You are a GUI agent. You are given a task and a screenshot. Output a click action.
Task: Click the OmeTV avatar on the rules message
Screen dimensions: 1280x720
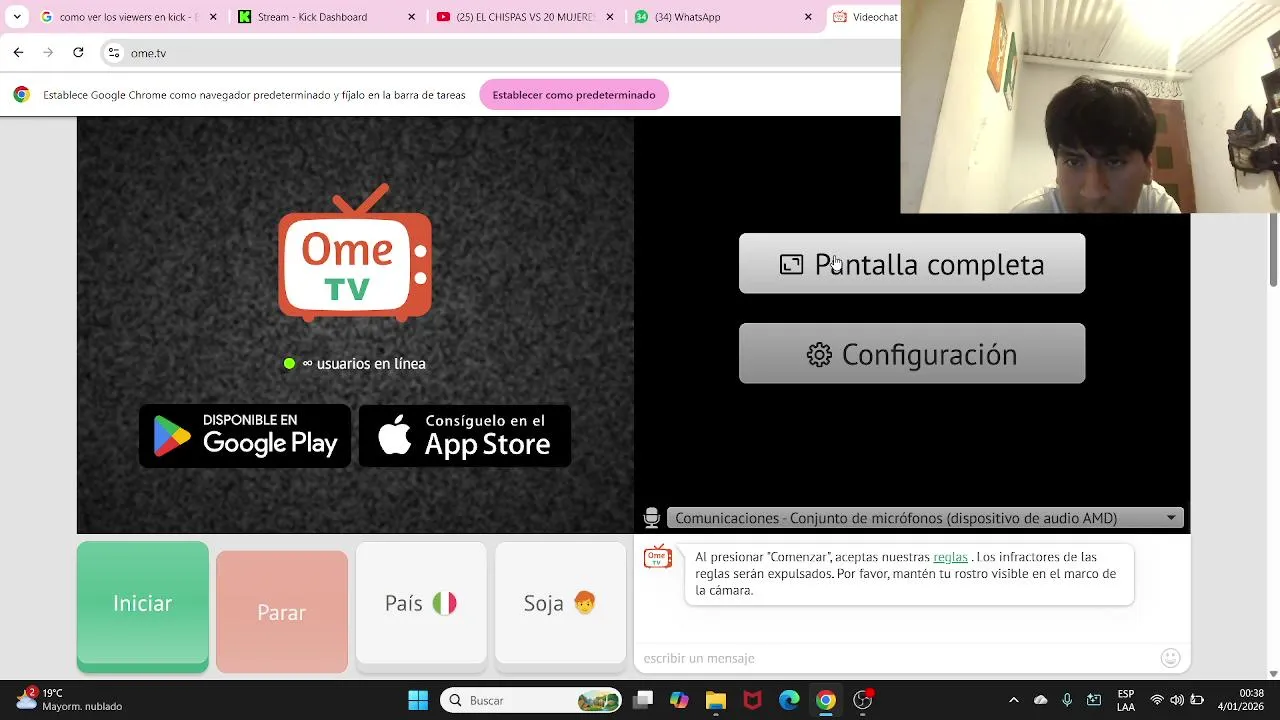point(657,558)
